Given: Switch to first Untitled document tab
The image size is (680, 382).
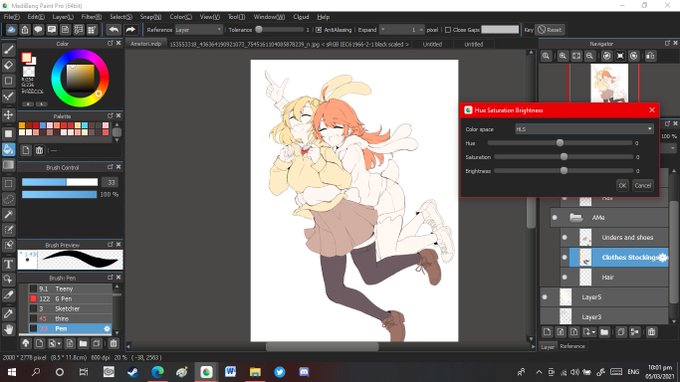Looking at the screenshot, I should [x=432, y=44].
